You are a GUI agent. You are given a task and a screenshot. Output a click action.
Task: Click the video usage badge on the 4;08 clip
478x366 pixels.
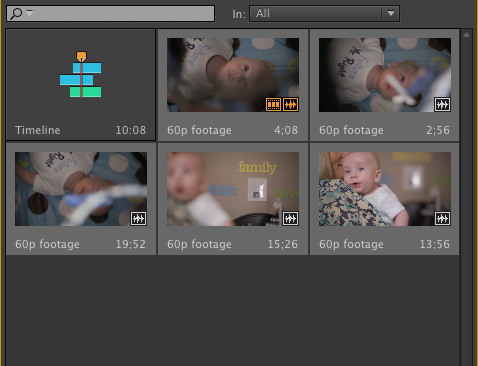tap(273, 105)
